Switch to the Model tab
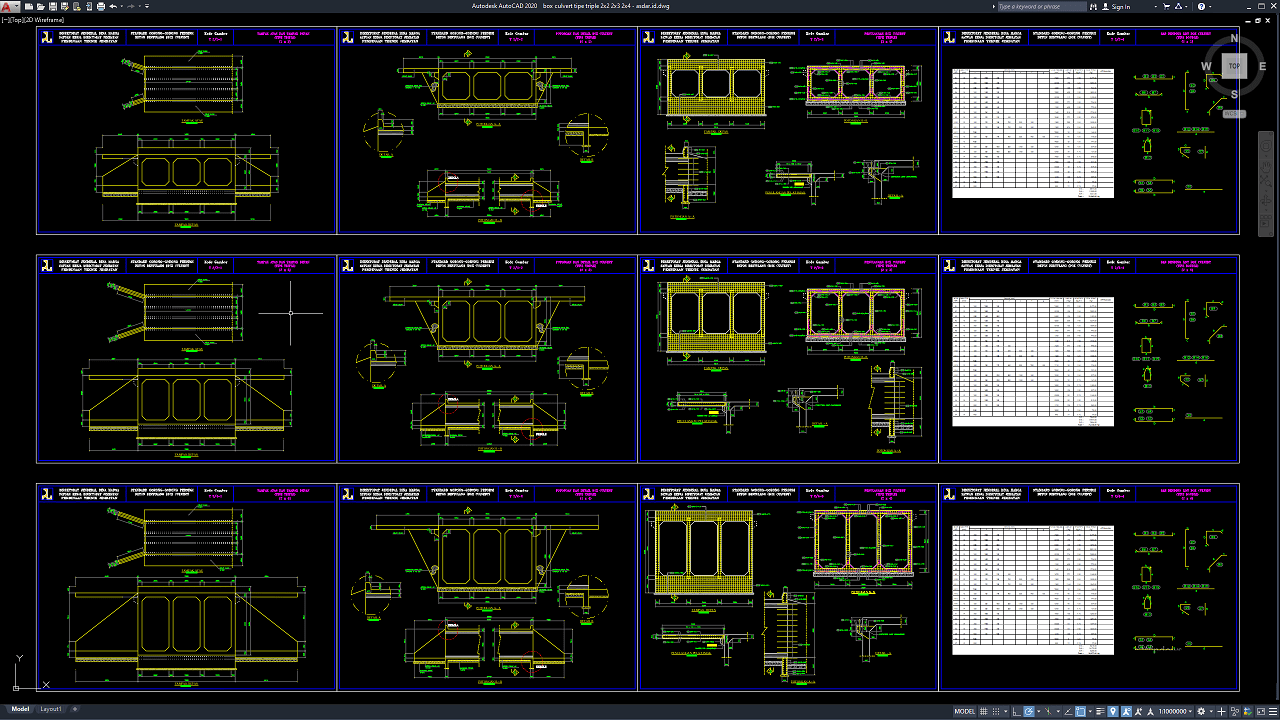The height and width of the screenshot is (720, 1280). click(x=20, y=709)
